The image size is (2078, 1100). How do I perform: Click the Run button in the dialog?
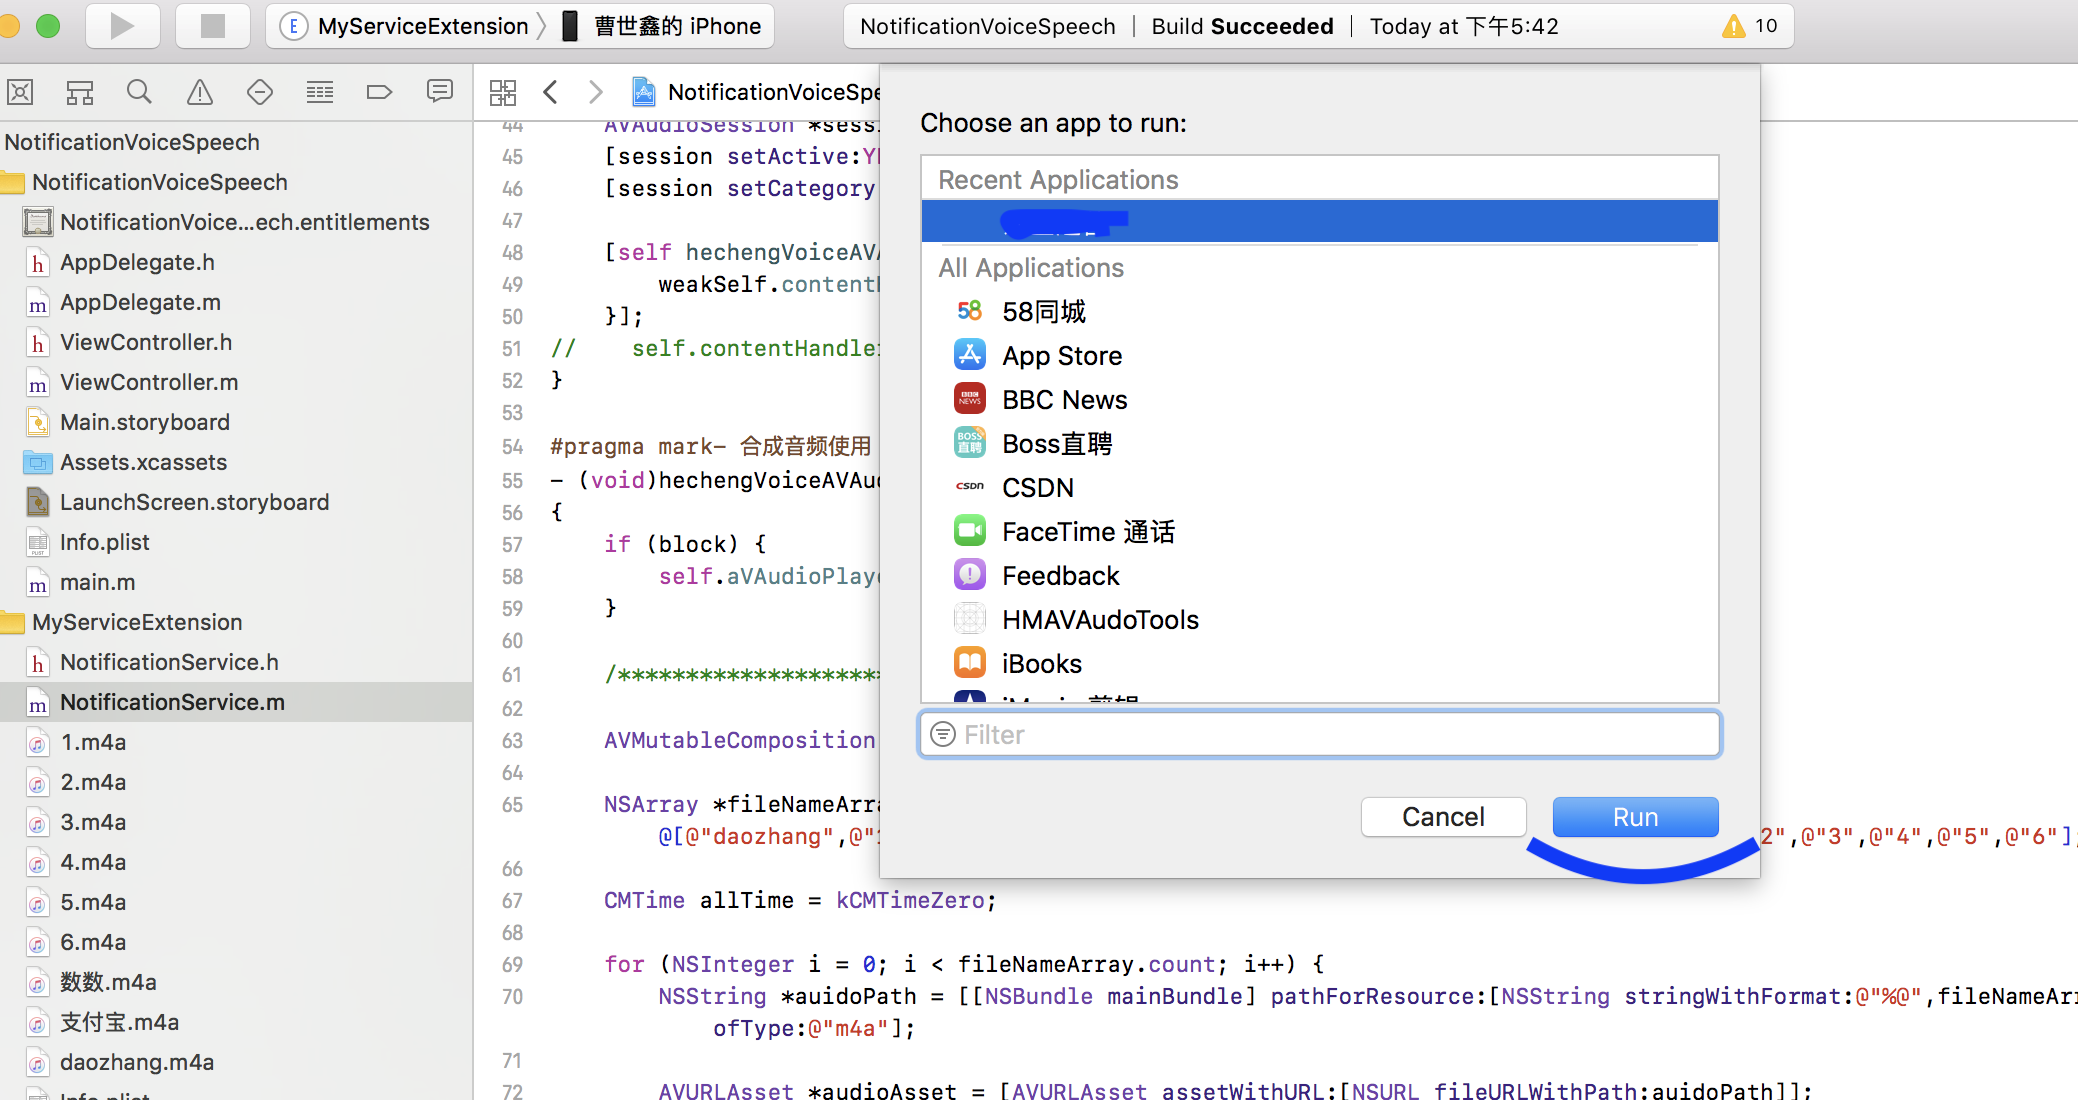pyautogui.click(x=1635, y=817)
